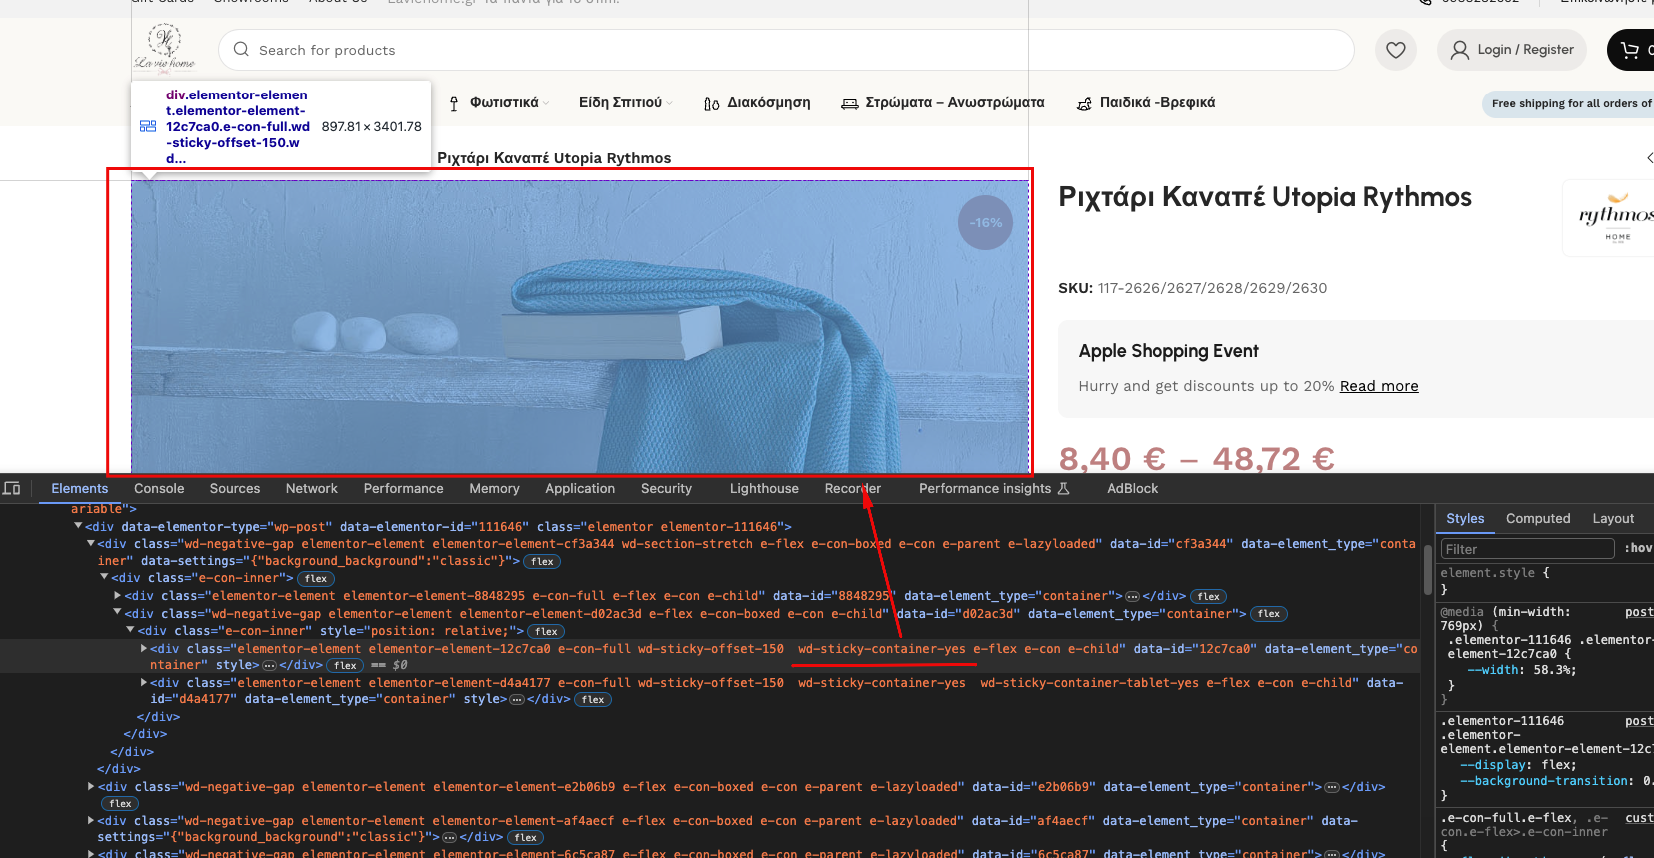Switch to the Lighthouse tab
Viewport: 1654px width, 858px height.
pos(764,488)
